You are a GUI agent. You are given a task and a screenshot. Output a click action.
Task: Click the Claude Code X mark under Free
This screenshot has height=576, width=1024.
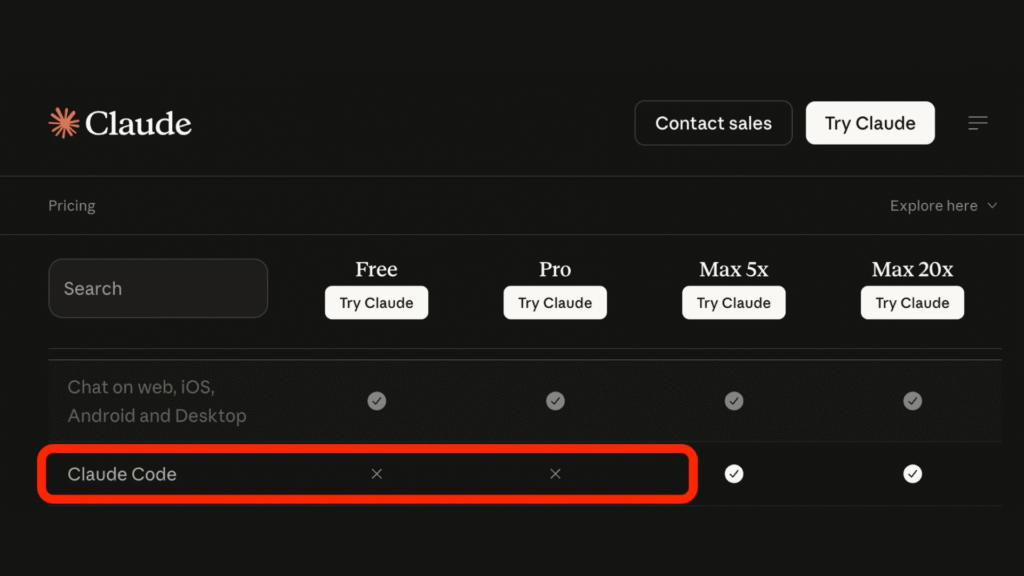point(377,474)
